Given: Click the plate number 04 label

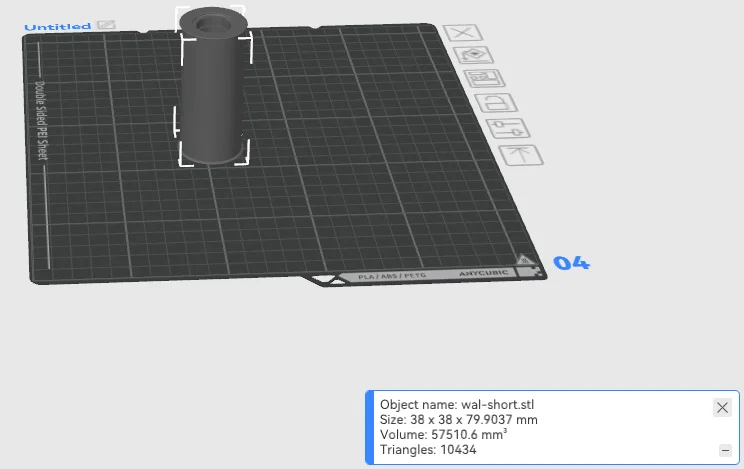Looking at the screenshot, I should [571, 263].
